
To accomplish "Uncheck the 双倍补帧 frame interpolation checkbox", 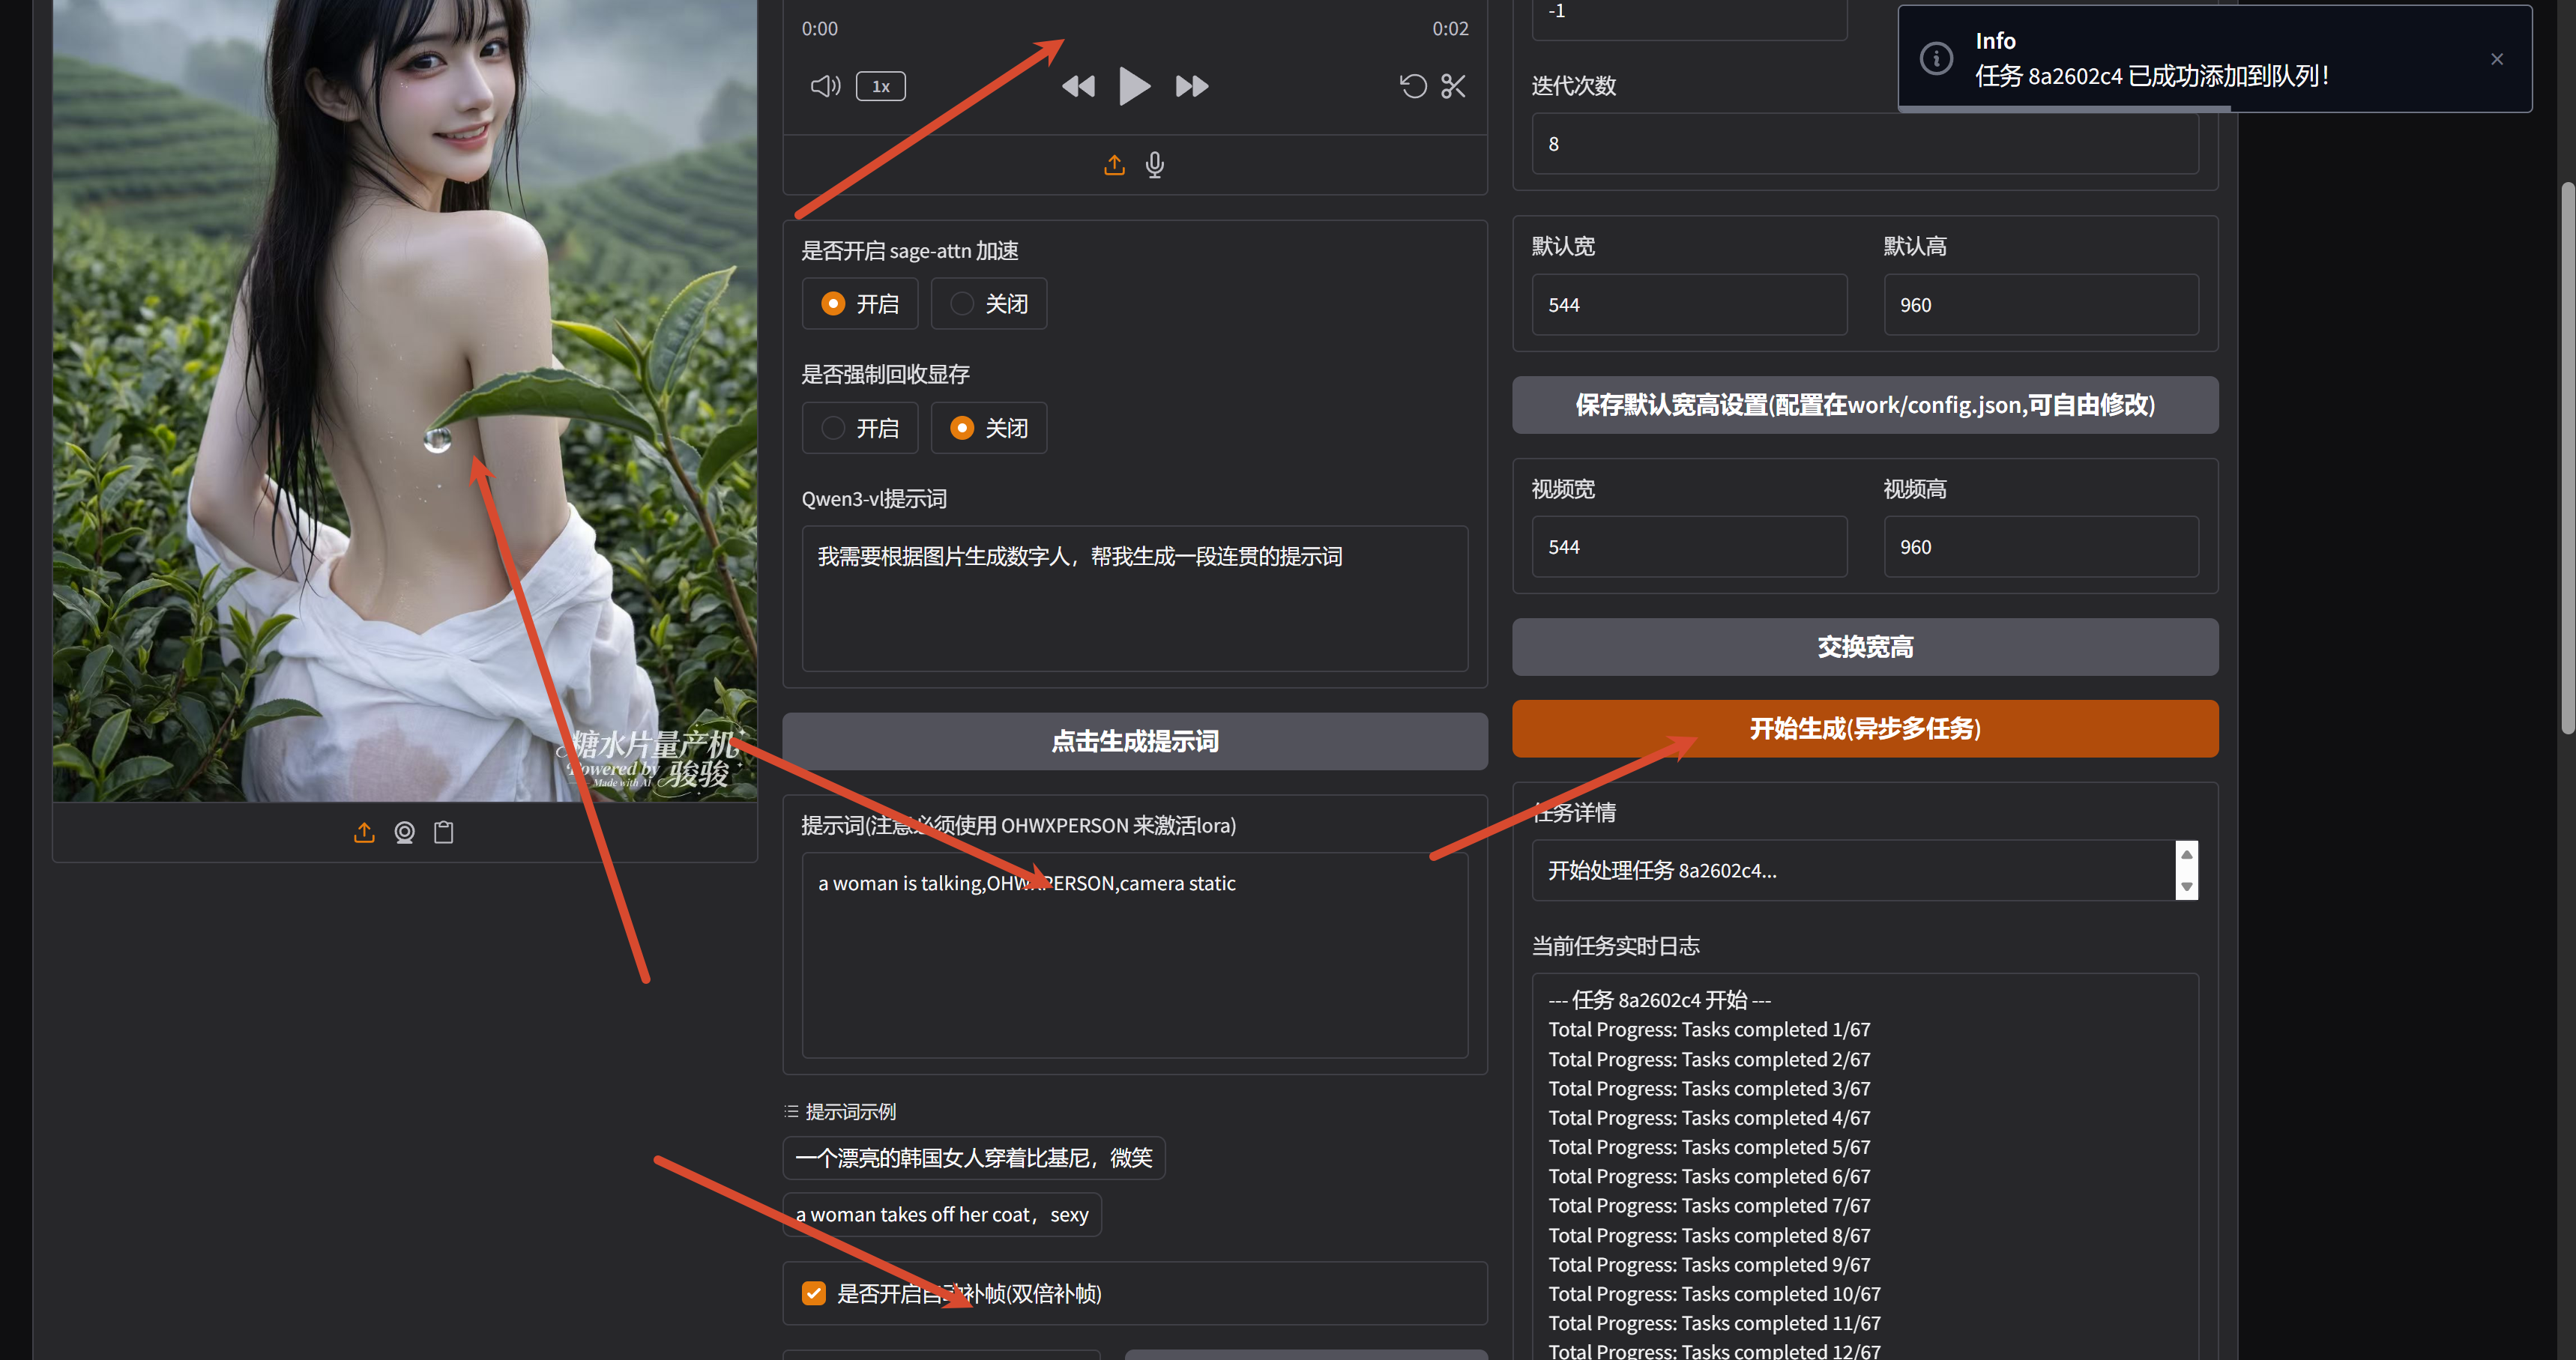I will [x=814, y=1293].
